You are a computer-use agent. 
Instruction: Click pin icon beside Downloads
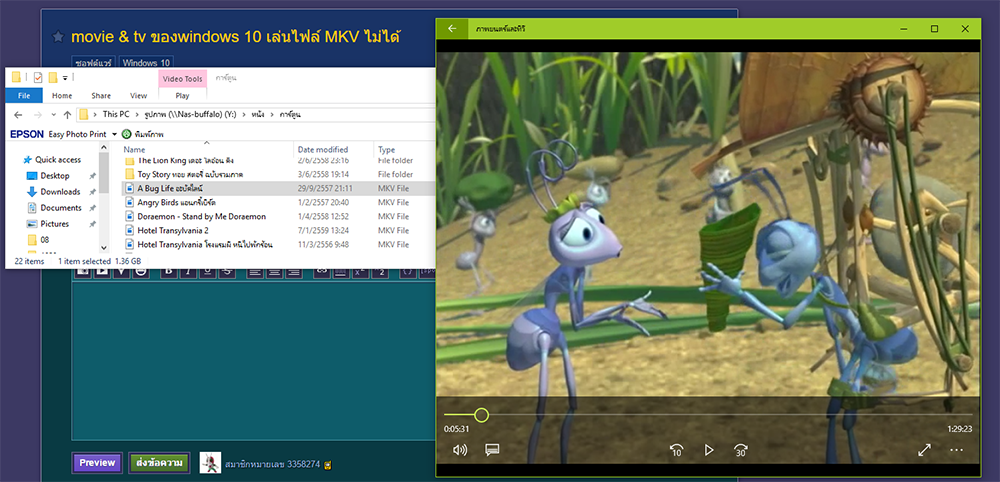92,192
